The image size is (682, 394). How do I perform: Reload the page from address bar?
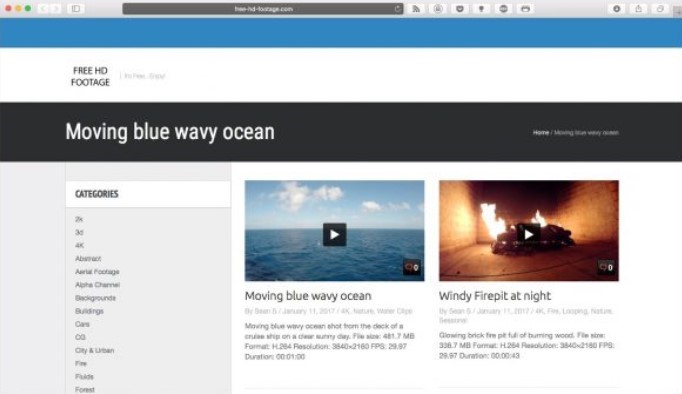coord(398,9)
